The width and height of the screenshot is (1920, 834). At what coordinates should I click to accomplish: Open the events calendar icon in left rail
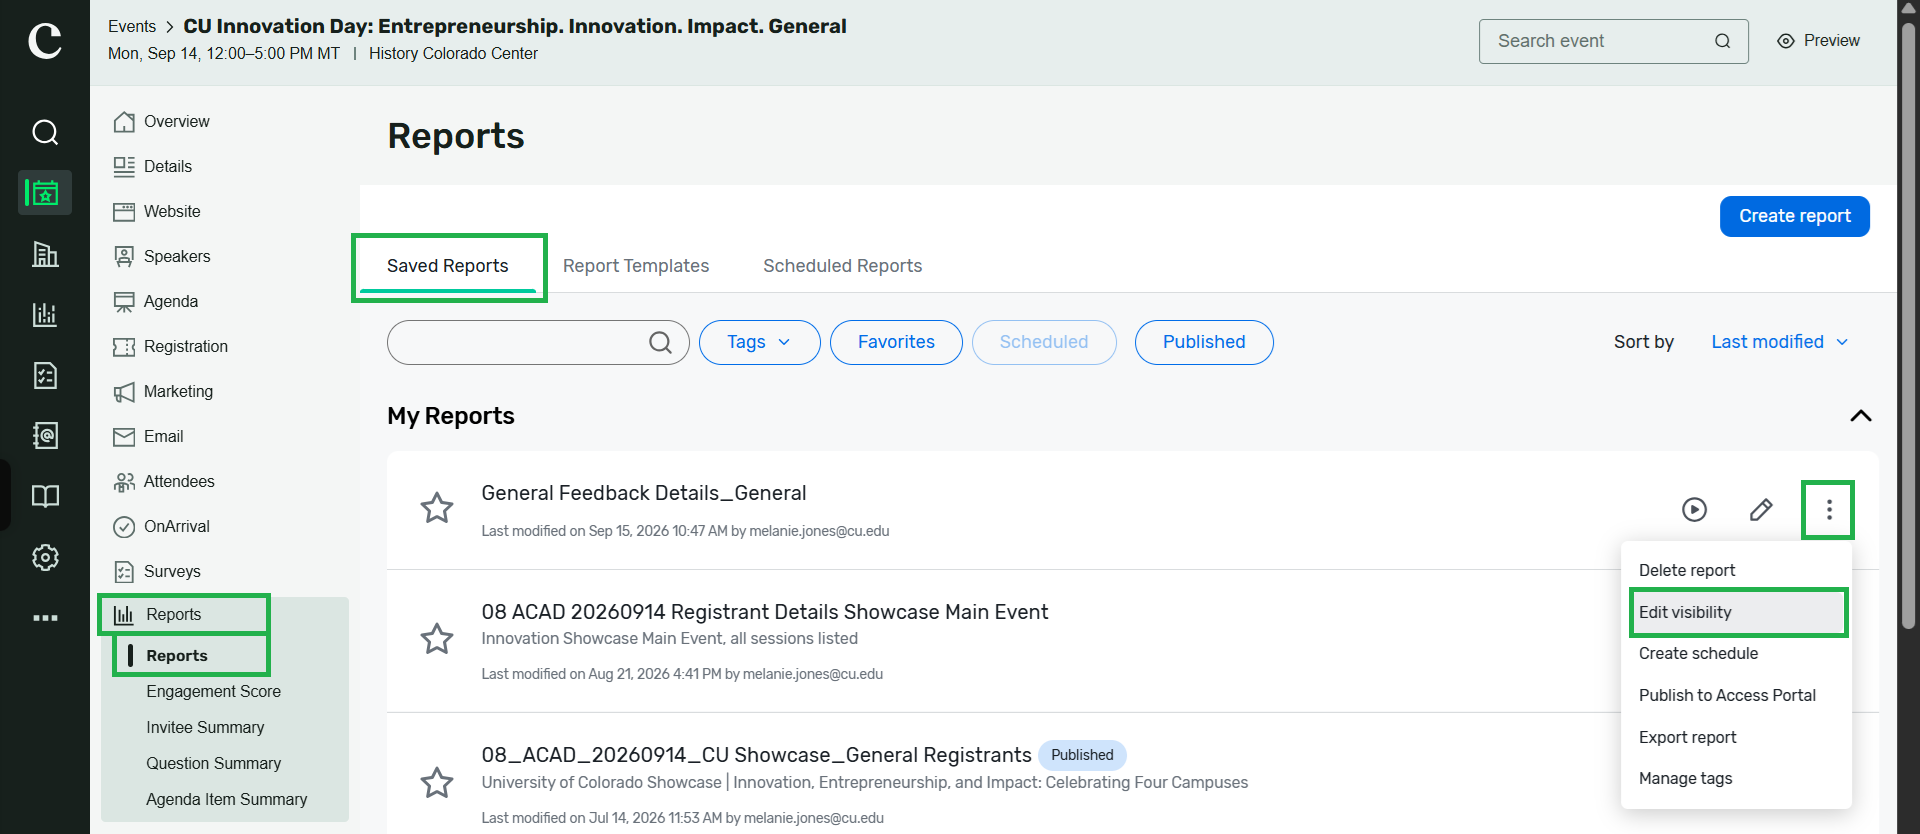45,192
